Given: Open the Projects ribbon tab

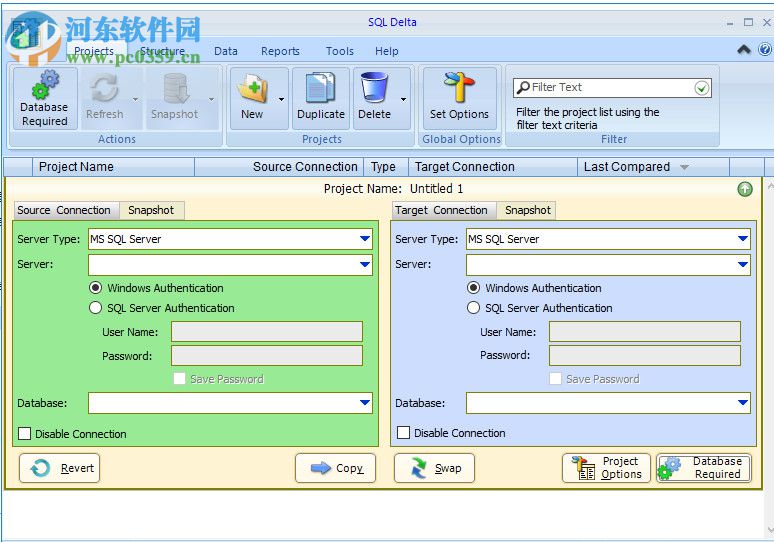Looking at the screenshot, I should 94,51.
